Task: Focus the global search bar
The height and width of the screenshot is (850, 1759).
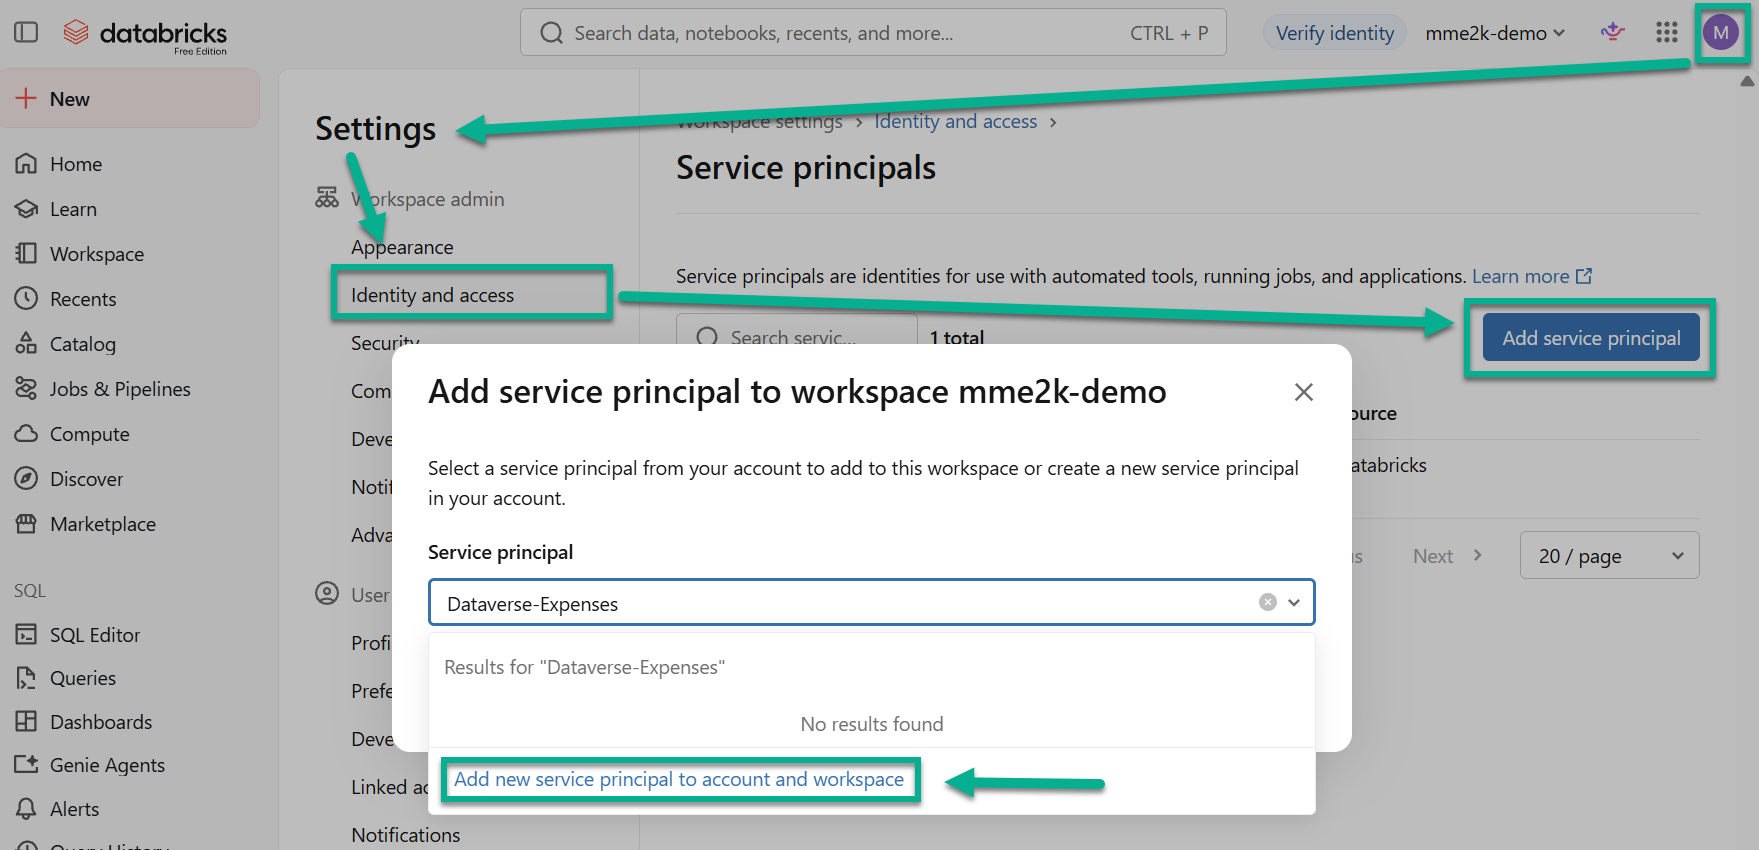Action: 873,33
